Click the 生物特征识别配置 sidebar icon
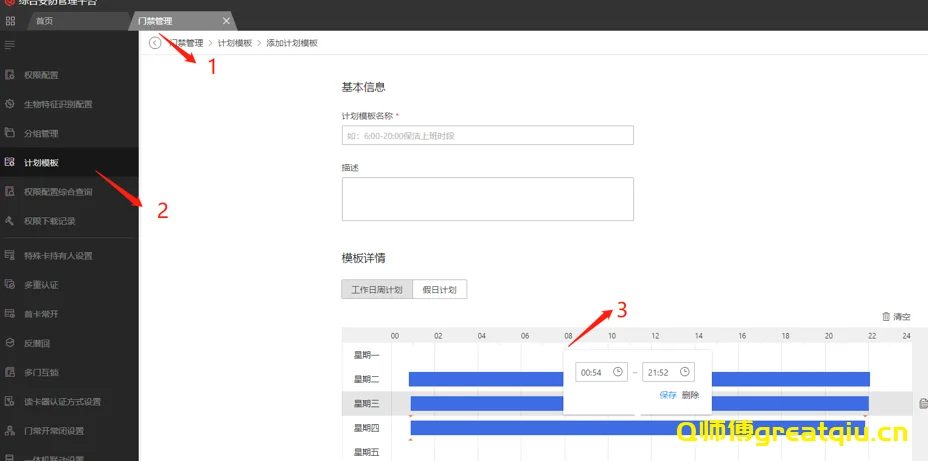 tap(10, 104)
